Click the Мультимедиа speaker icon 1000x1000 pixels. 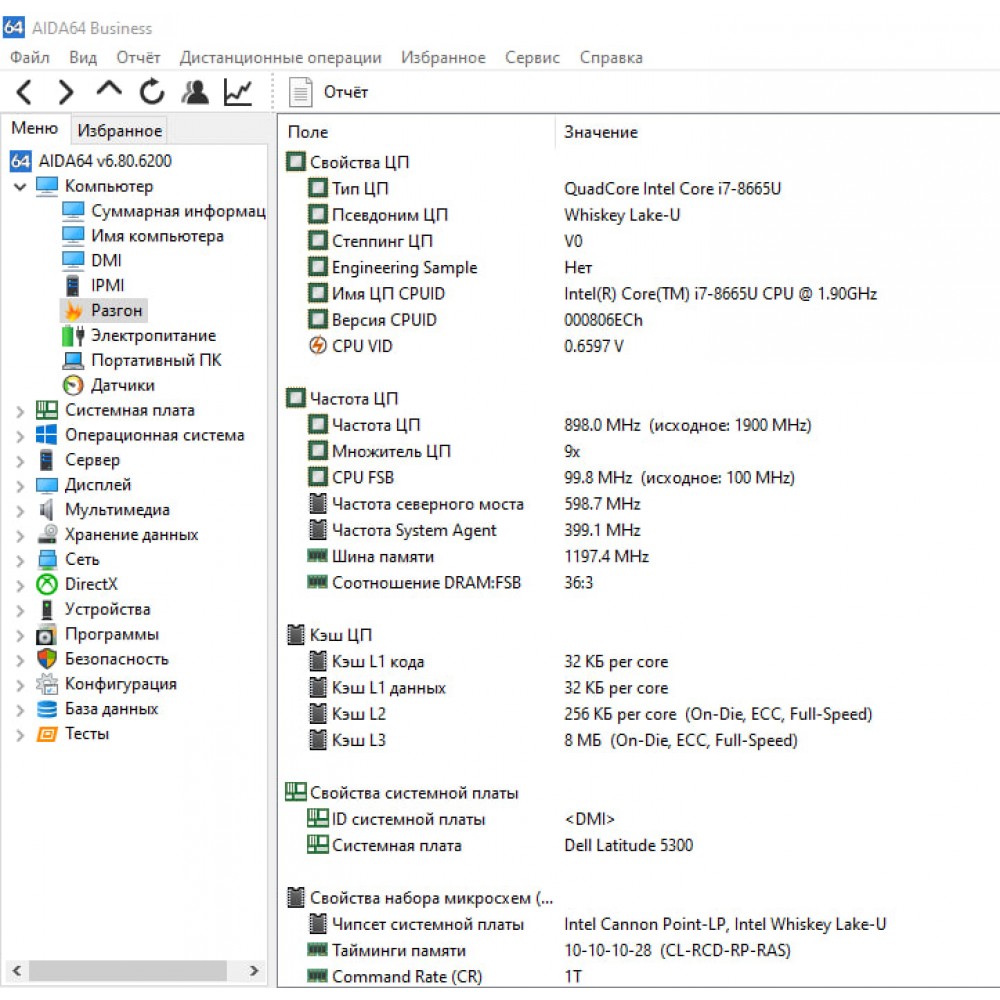point(46,510)
